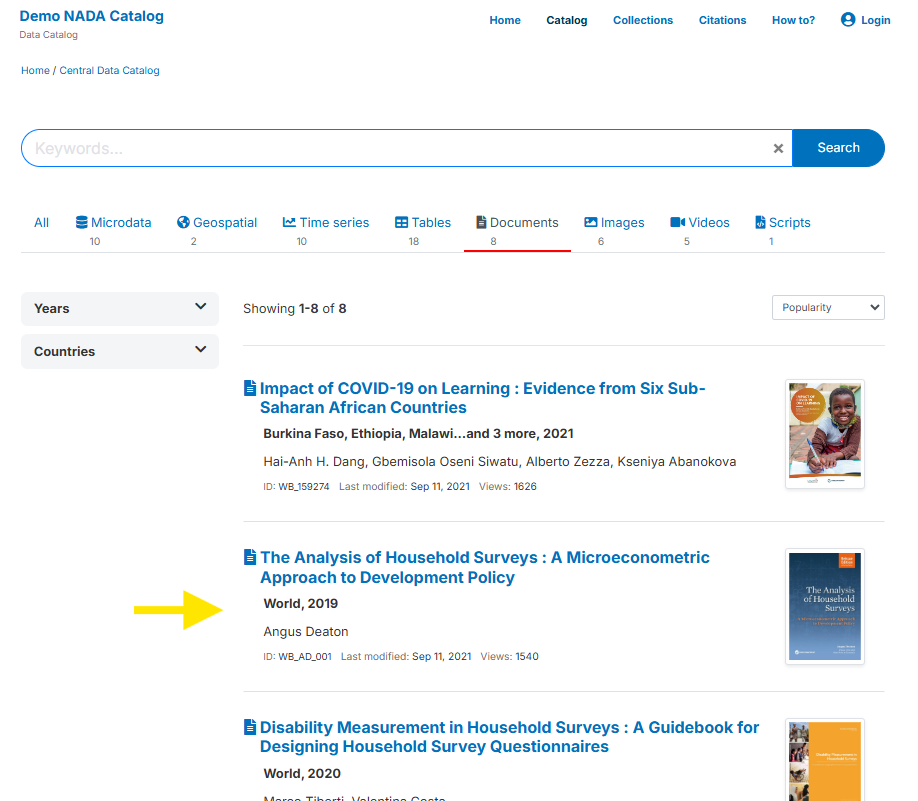Click the Analysis of Household Surveys cover thumbnail
This screenshot has width=918, height=801.
click(825, 606)
